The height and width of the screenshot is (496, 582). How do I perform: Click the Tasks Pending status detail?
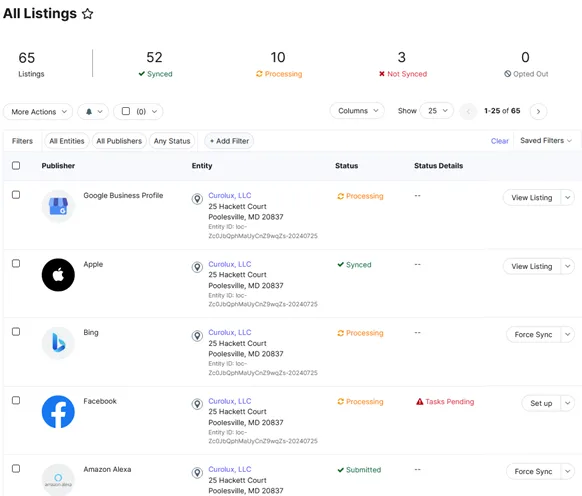(445, 402)
